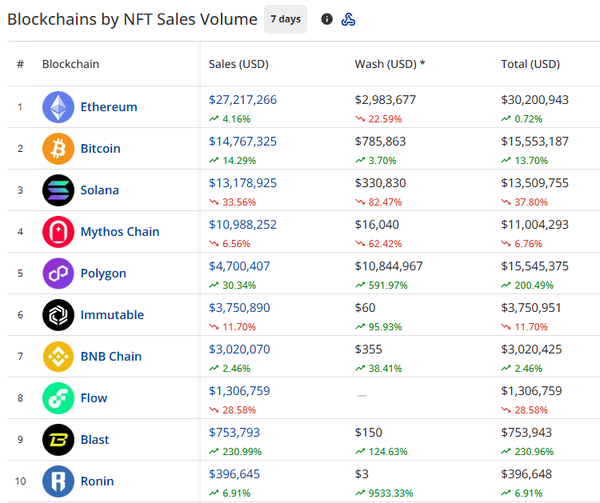Click the Ronin logo icon

click(x=58, y=481)
